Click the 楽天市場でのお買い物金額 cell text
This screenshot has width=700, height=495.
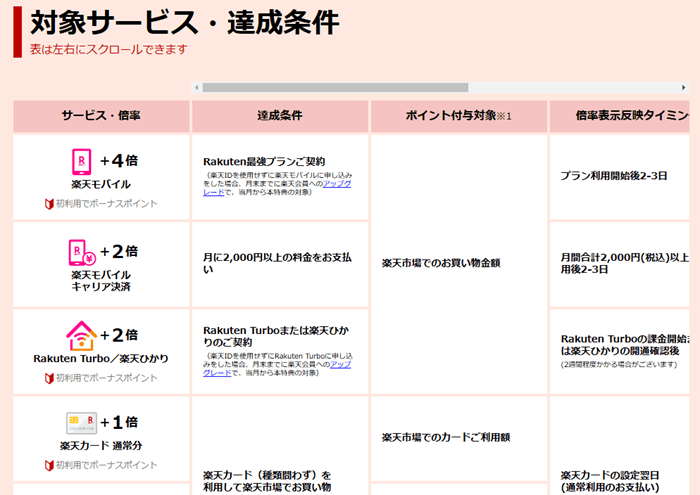(441, 263)
